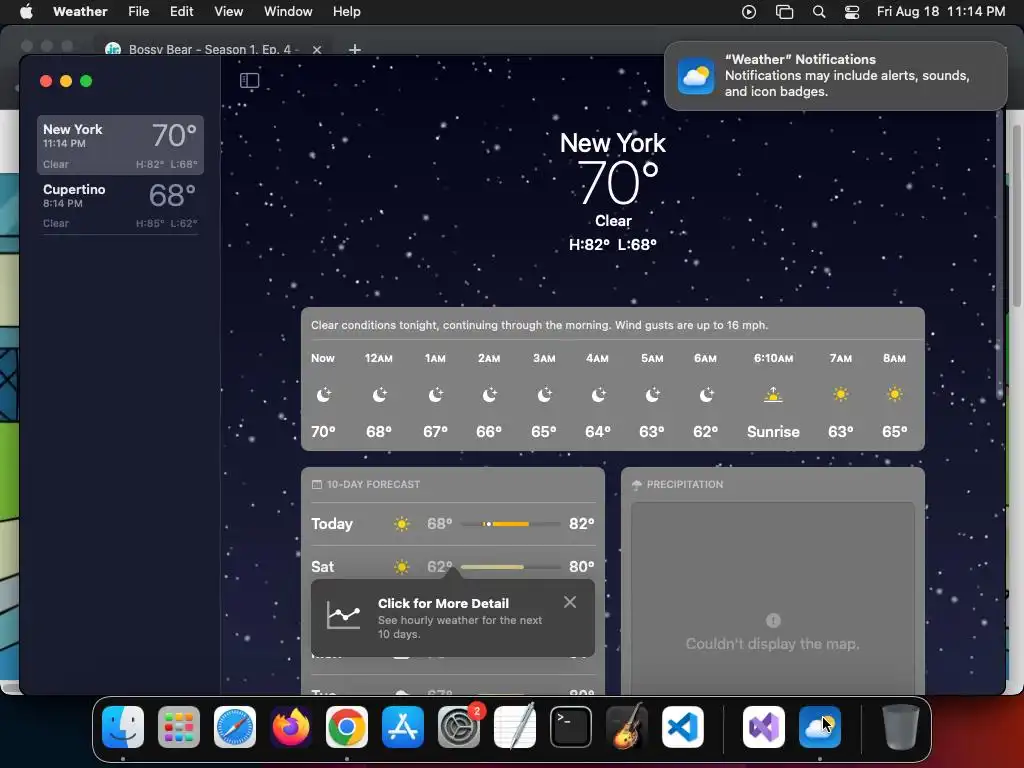The width and height of the screenshot is (1024, 768).
Task: Dismiss the Click for More Detail tooltip
Action: pyautogui.click(x=569, y=602)
